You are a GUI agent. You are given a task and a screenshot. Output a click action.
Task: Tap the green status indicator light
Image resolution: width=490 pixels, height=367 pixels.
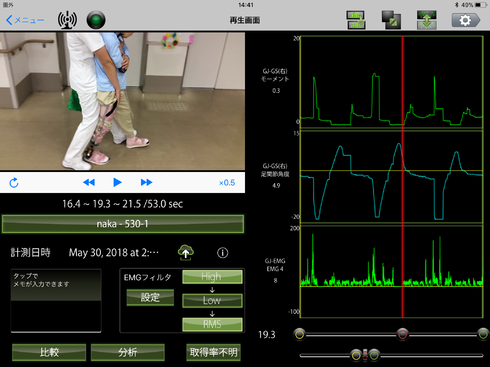(x=96, y=20)
